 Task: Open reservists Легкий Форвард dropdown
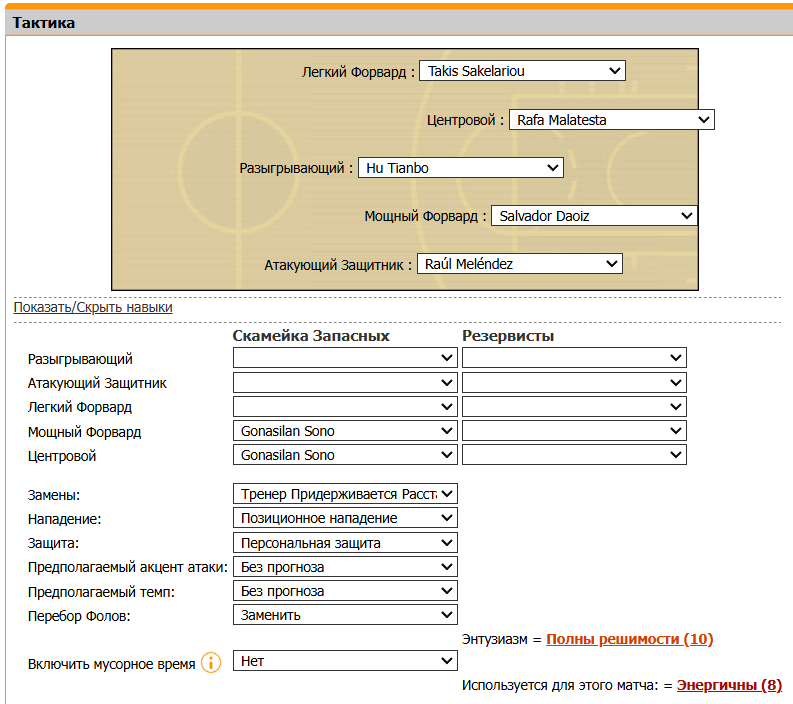pos(574,407)
